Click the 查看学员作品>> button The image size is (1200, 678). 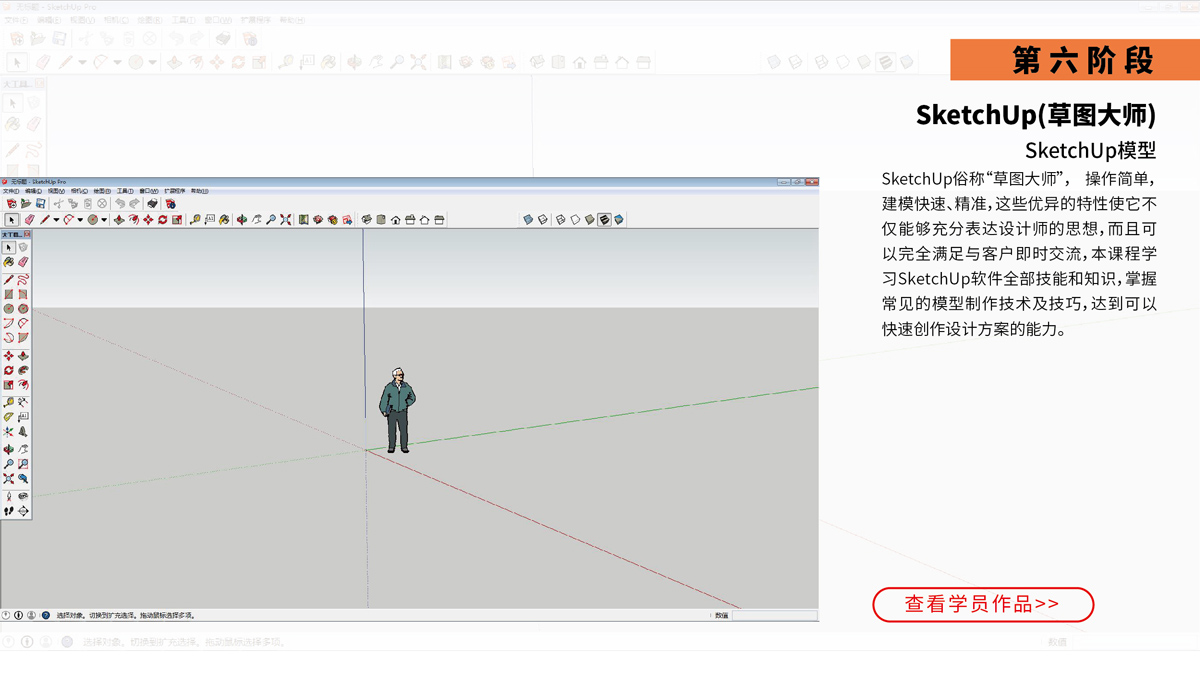(983, 604)
